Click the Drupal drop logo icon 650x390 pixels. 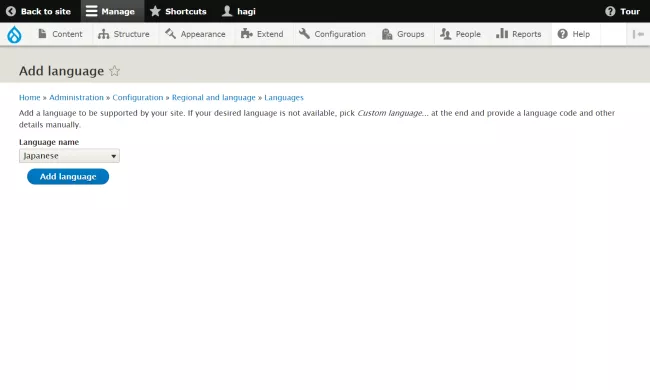14,34
